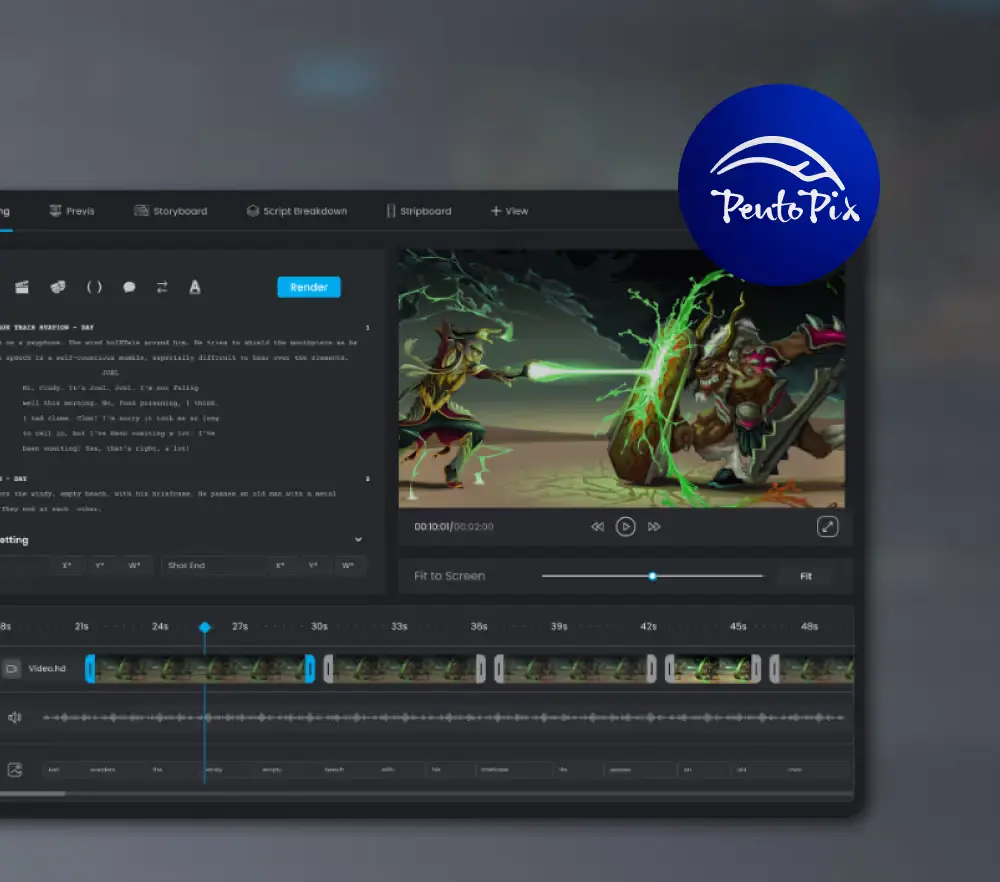Click the Fit button
This screenshot has width=1000, height=882.
click(806, 577)
